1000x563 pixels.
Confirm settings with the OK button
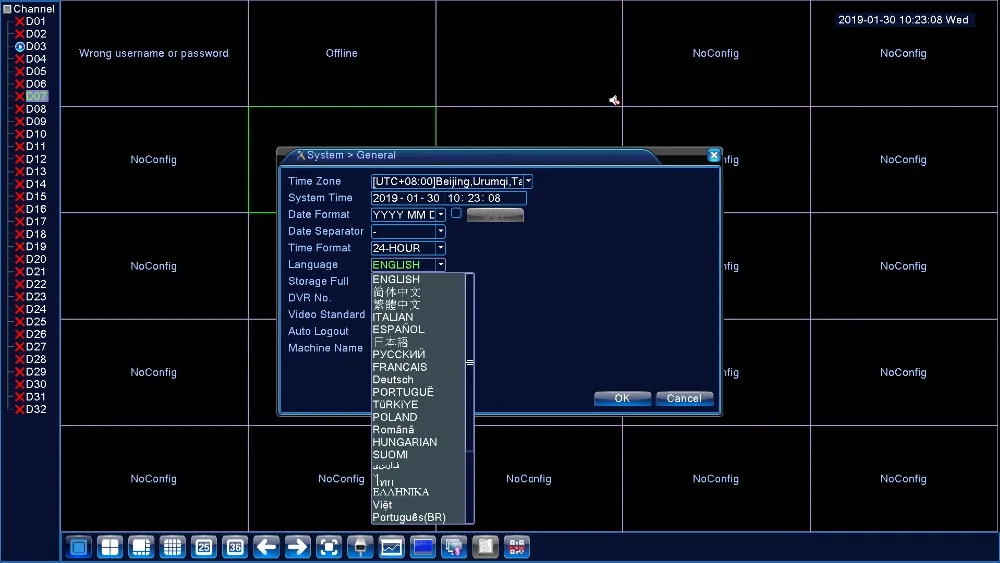tap(622, 398)
